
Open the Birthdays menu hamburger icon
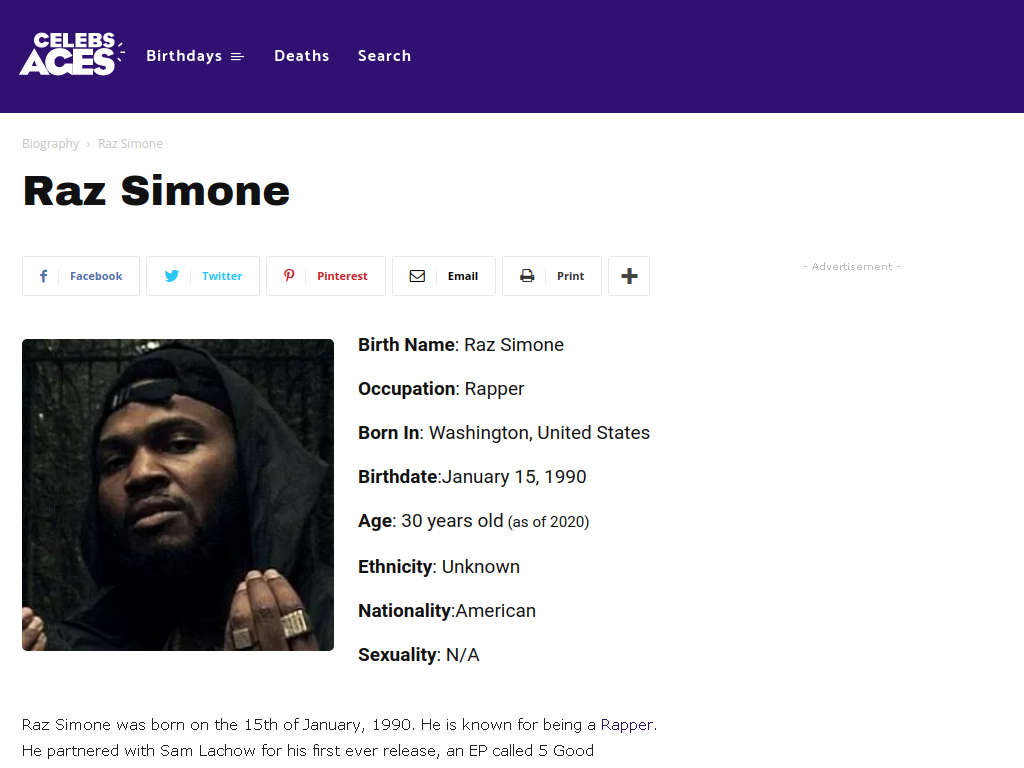click(x=238, y=57)
